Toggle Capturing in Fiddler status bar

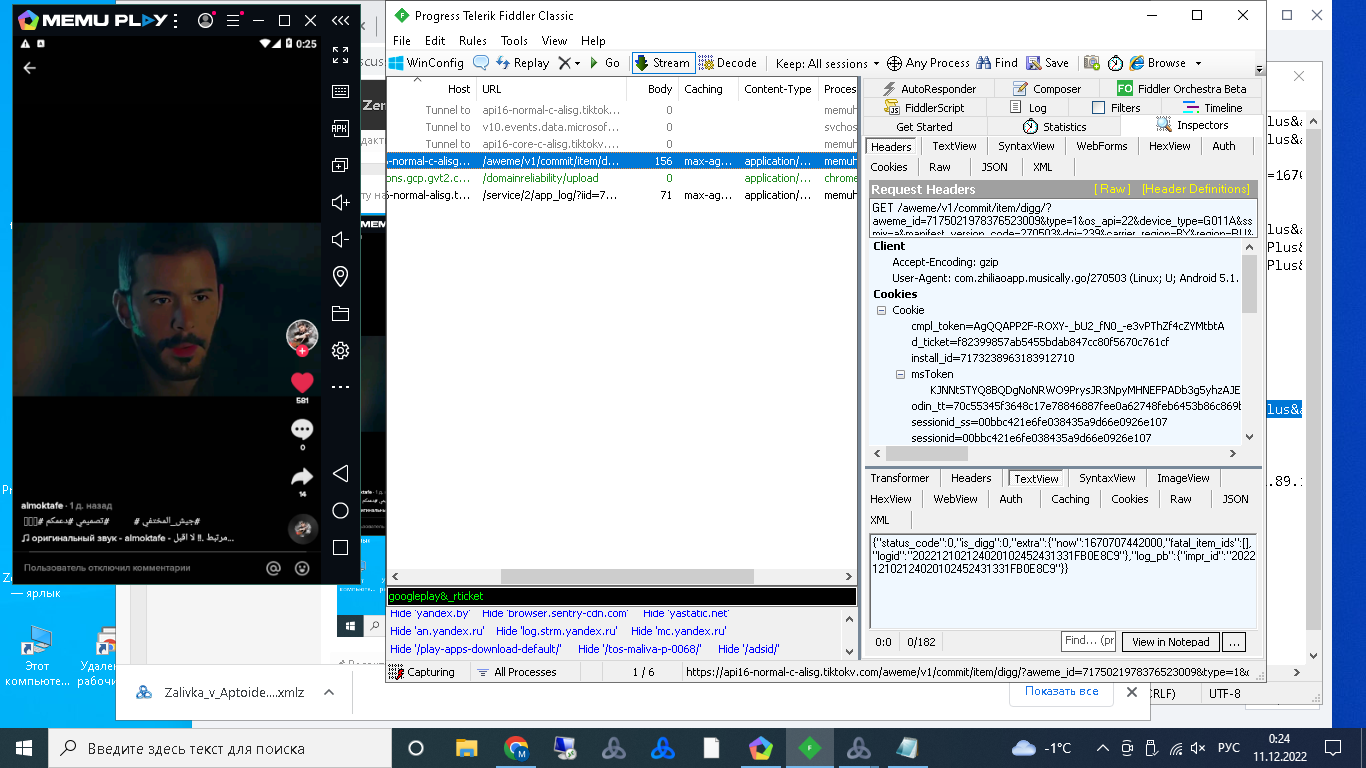[x=422, y=672]
